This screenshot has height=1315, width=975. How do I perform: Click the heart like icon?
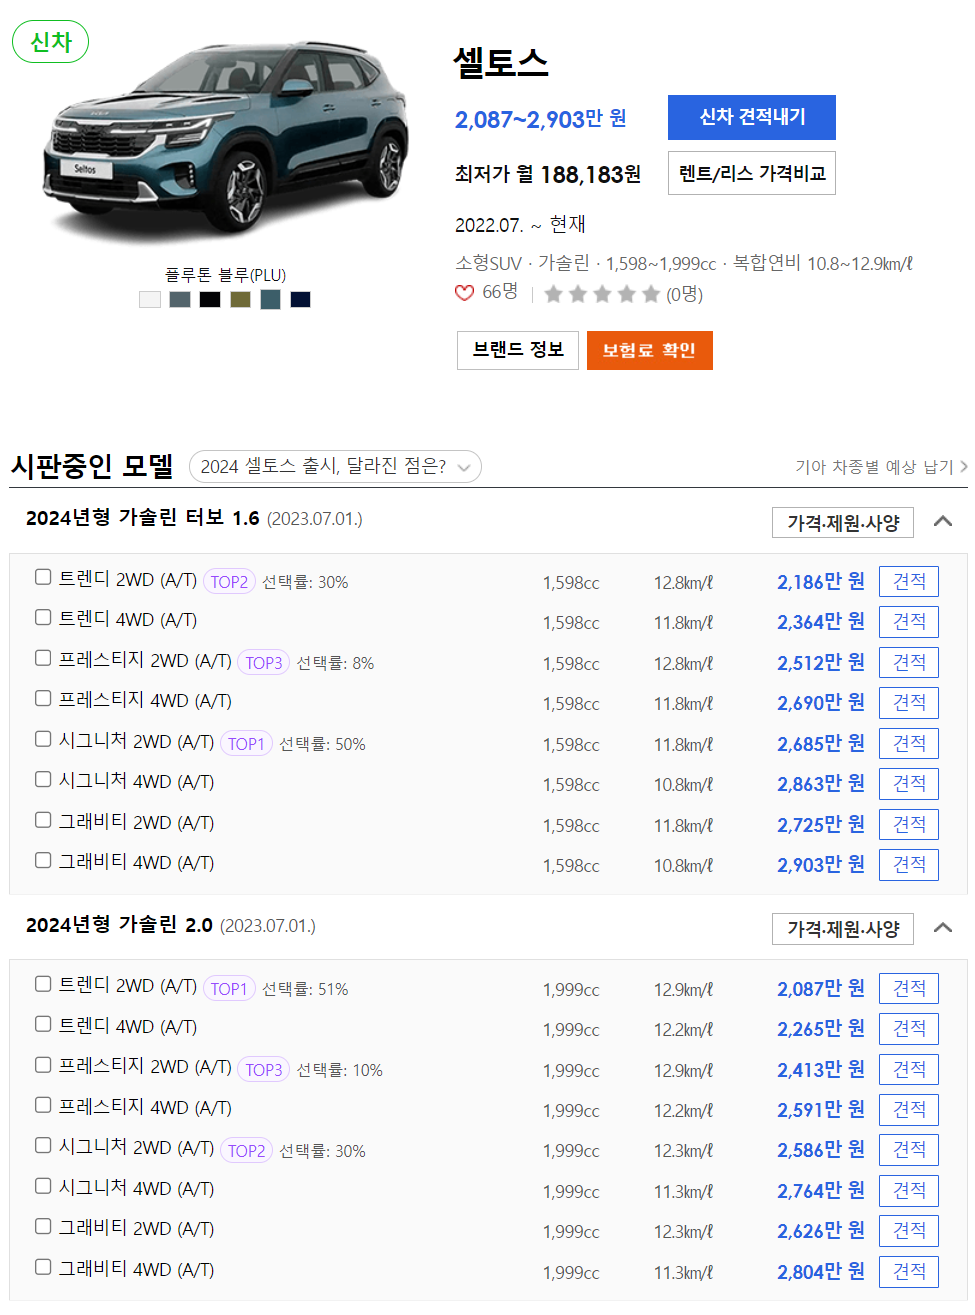(x=464, y=293)
